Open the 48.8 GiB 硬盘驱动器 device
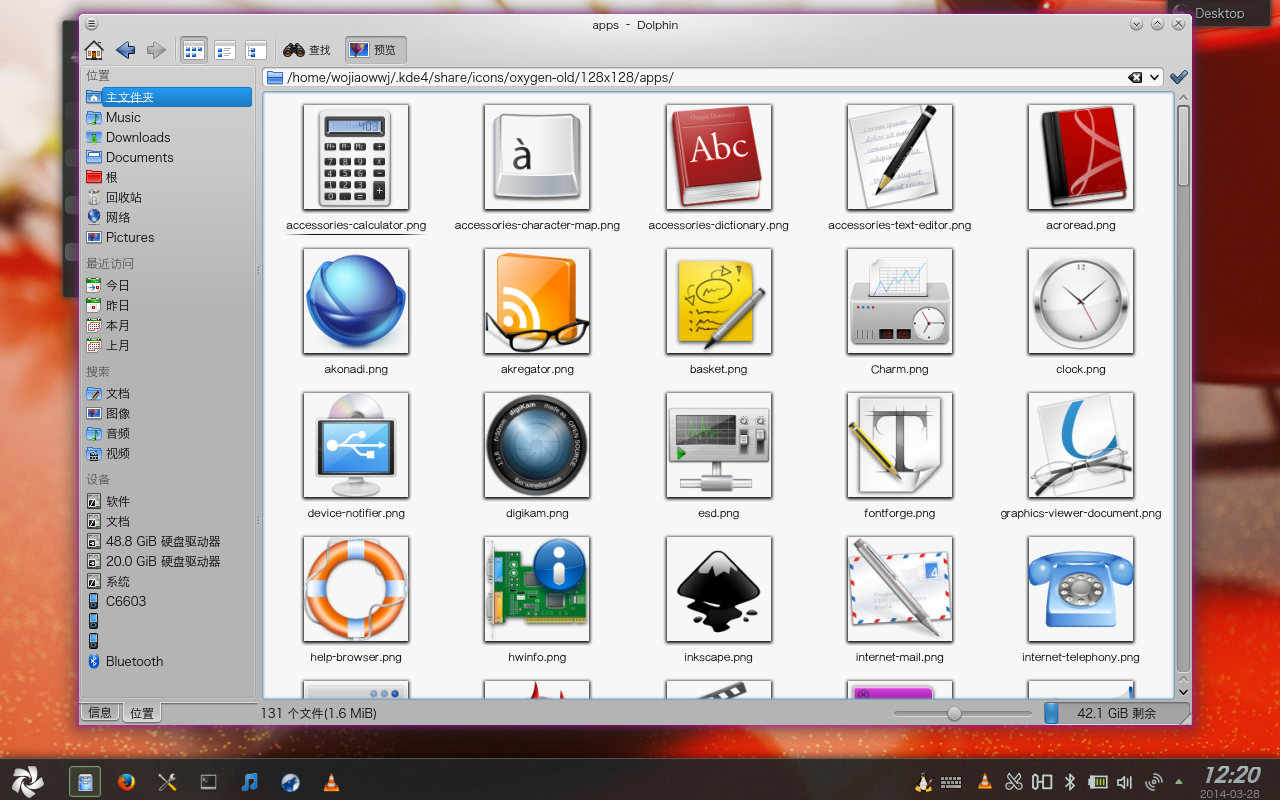1280x800 pixels. point(168,541)
